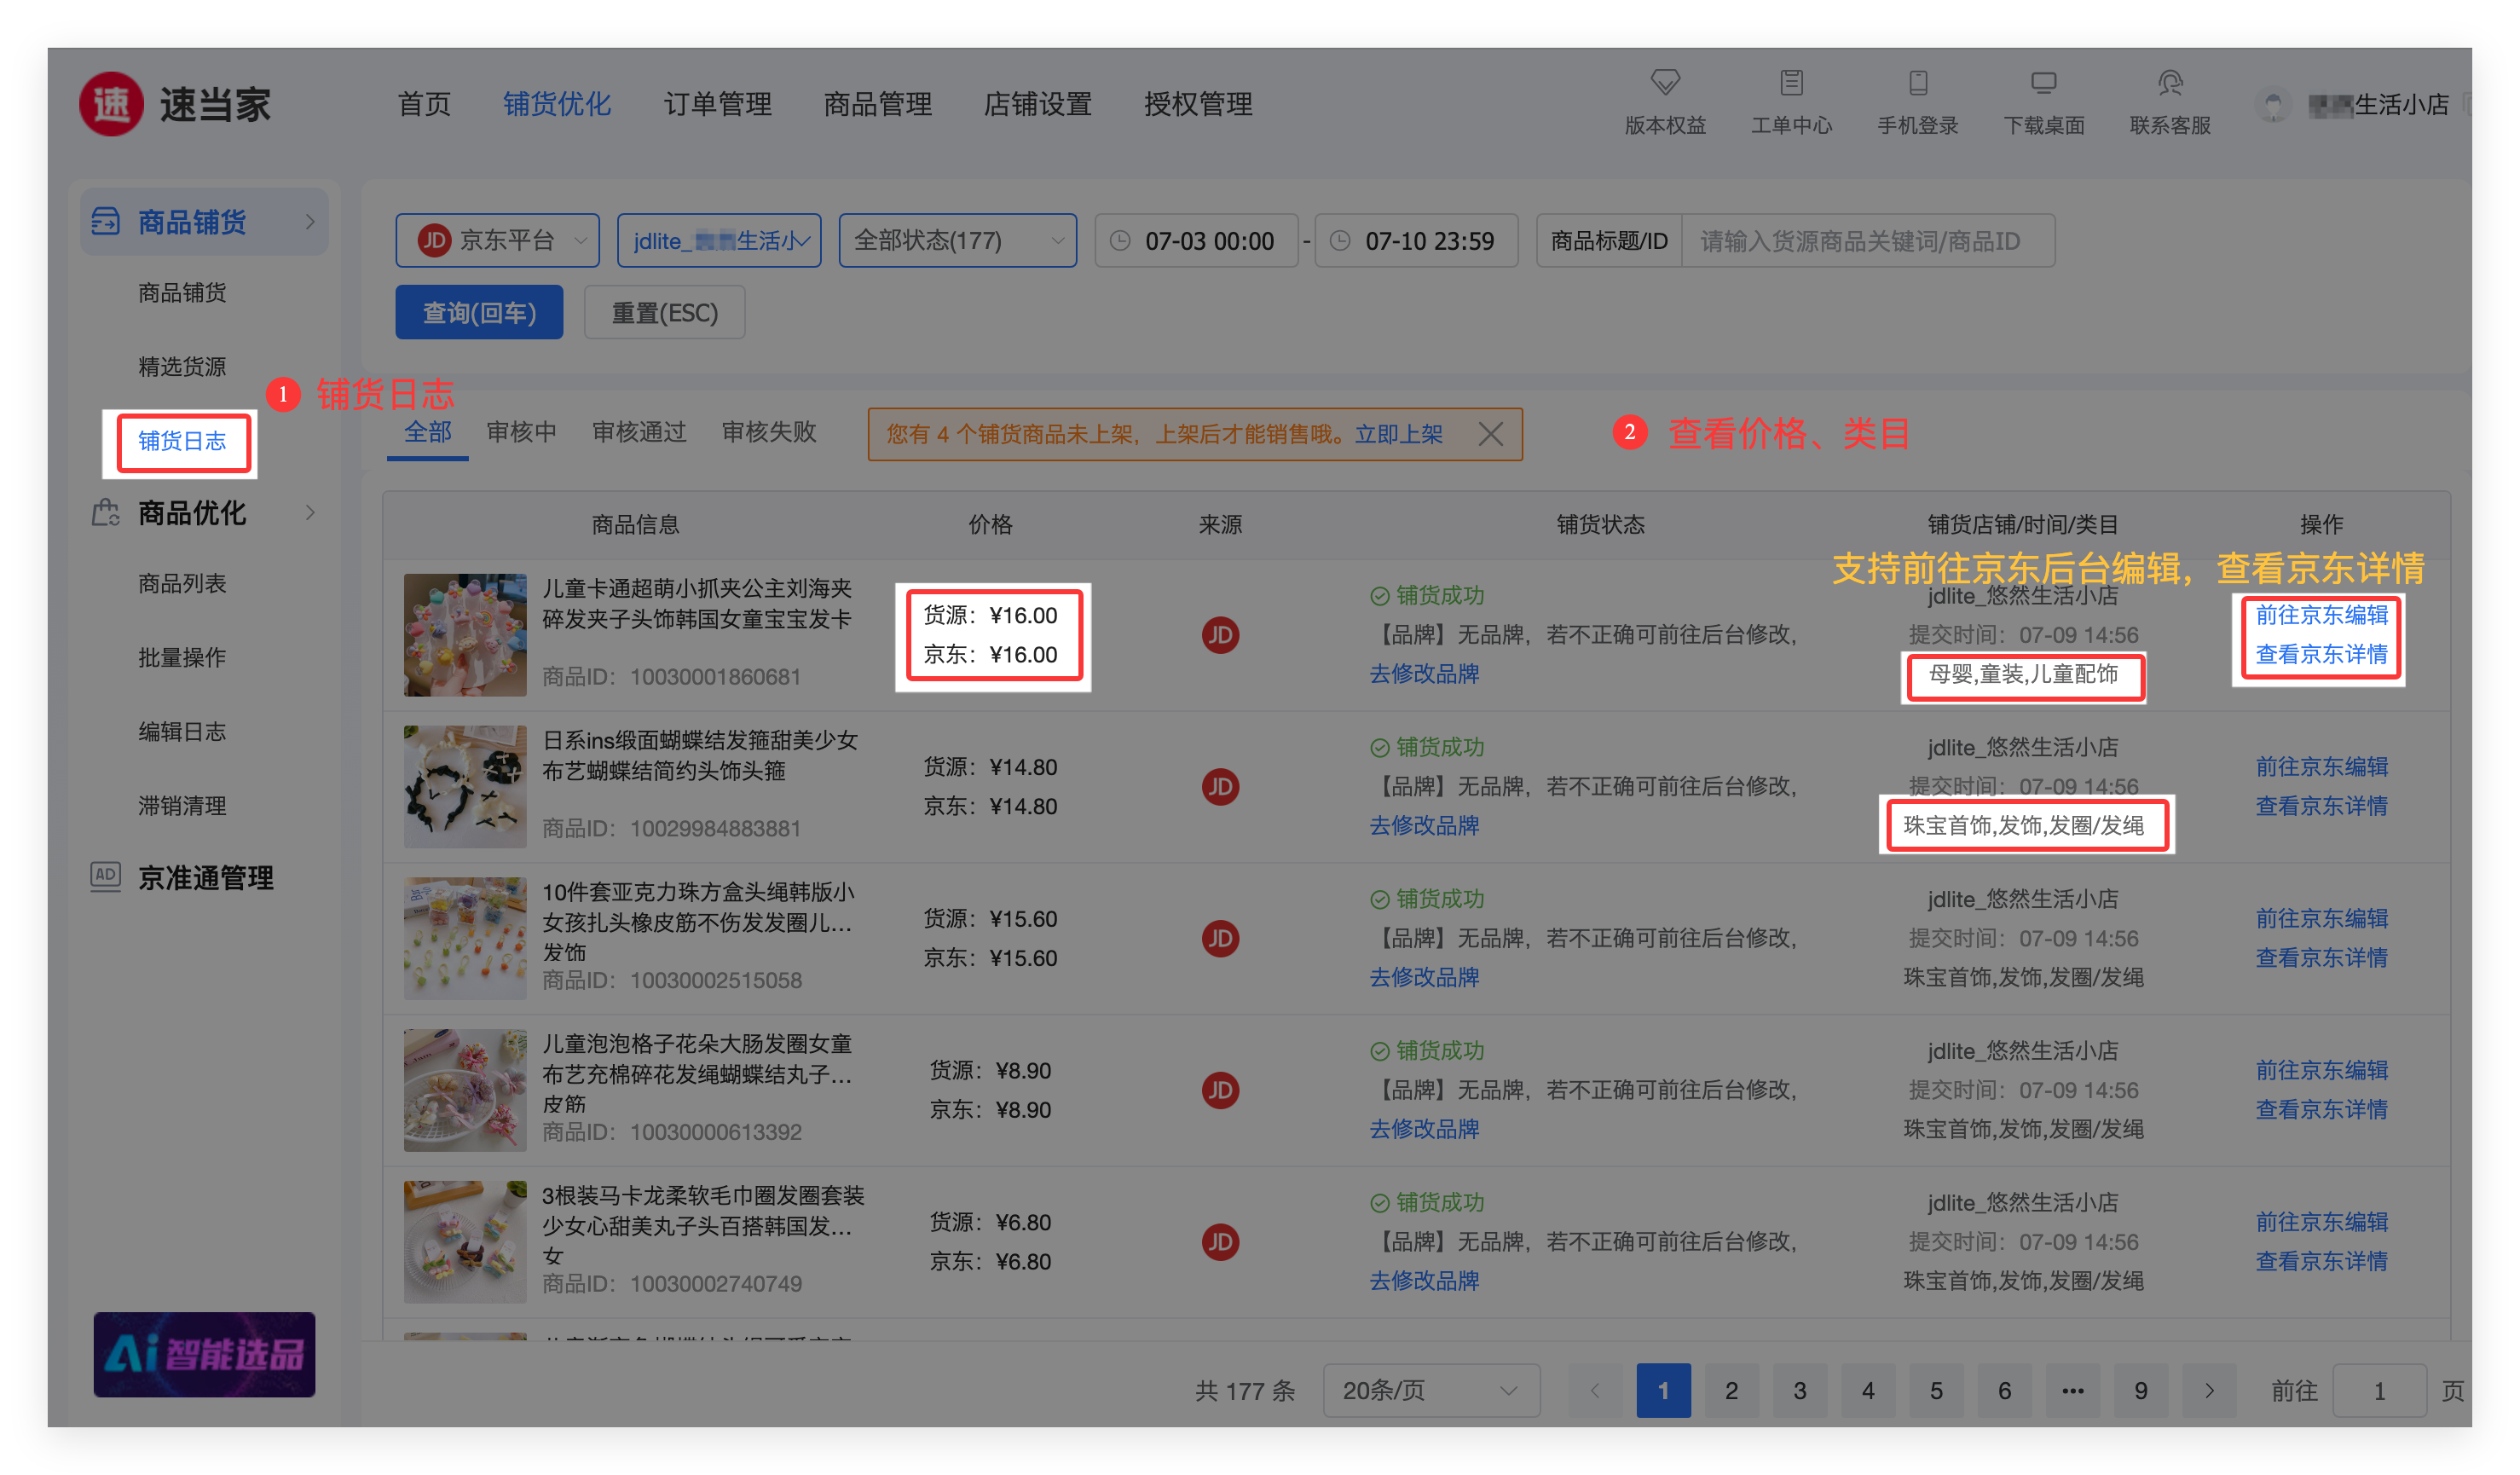Viewport: 2520px width, 1475px height.
Task: Expand the 全部状态(177) status dropdown
Action: 957,241
